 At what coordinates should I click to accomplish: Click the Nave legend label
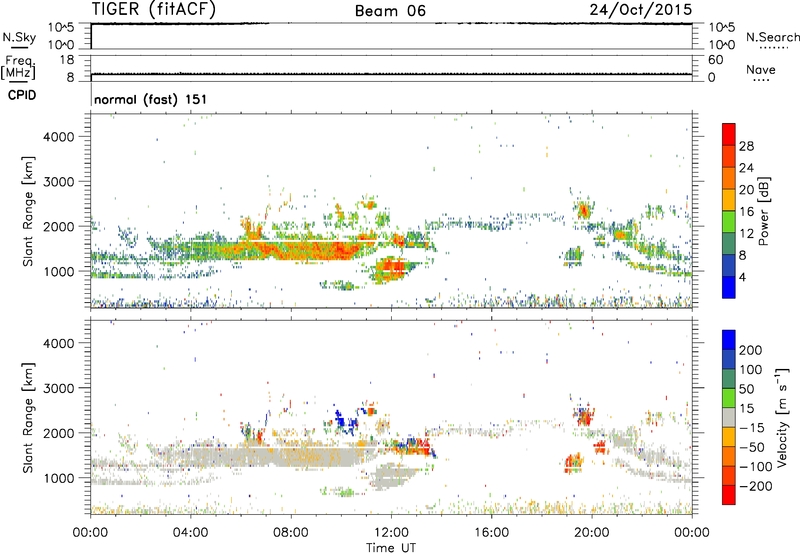click(761, 70)
